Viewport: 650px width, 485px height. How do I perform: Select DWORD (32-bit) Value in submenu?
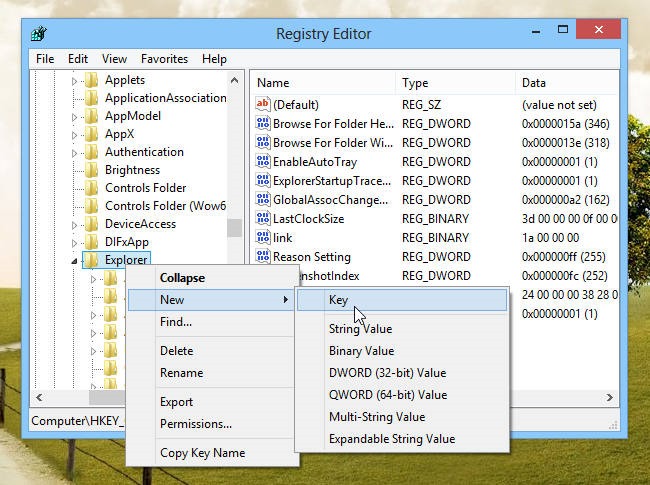tap(402, 373)
